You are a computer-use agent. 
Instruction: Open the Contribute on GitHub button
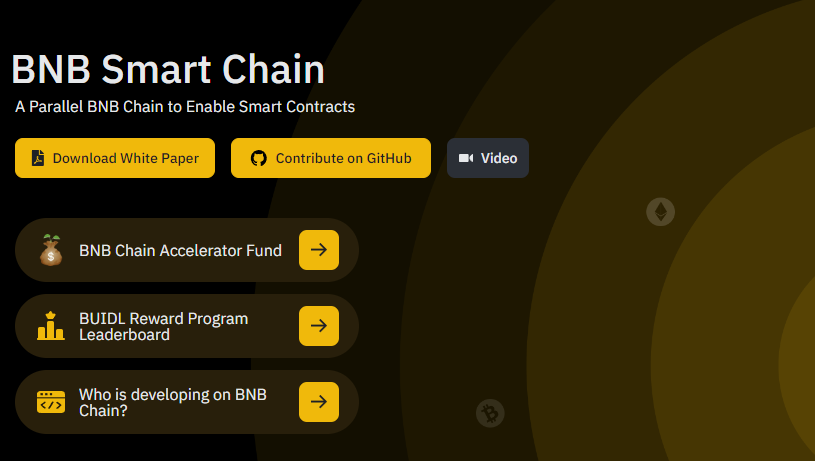coord(331,158)
